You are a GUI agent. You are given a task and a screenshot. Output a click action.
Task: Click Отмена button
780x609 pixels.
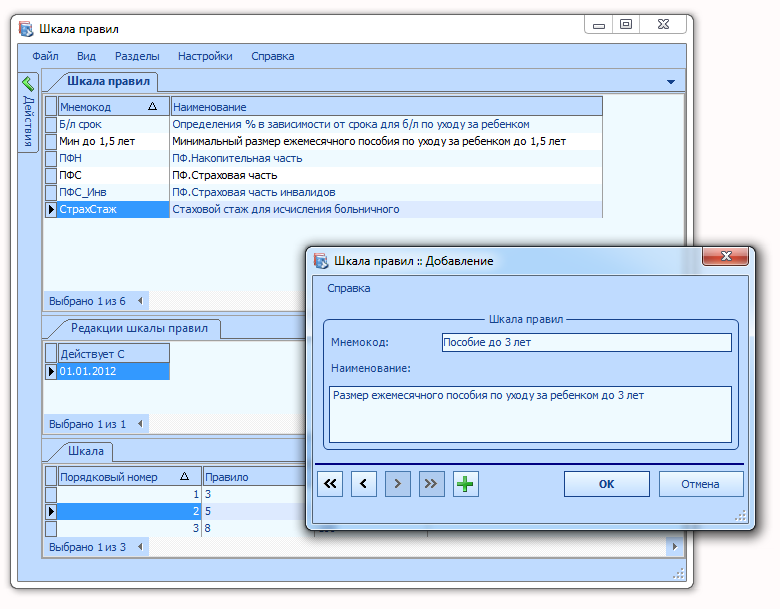700,484
